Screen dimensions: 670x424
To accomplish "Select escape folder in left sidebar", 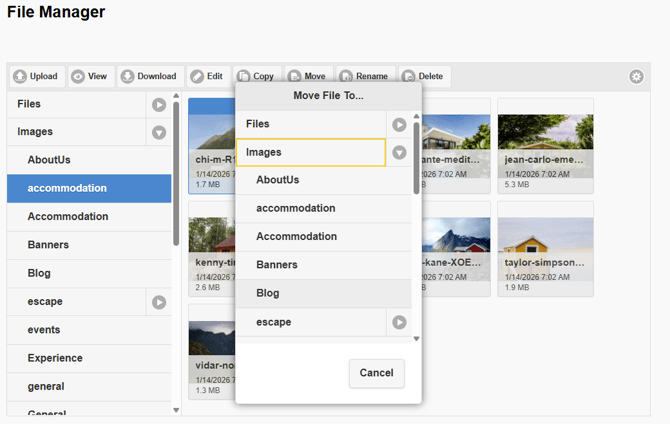I will (76, 302).
